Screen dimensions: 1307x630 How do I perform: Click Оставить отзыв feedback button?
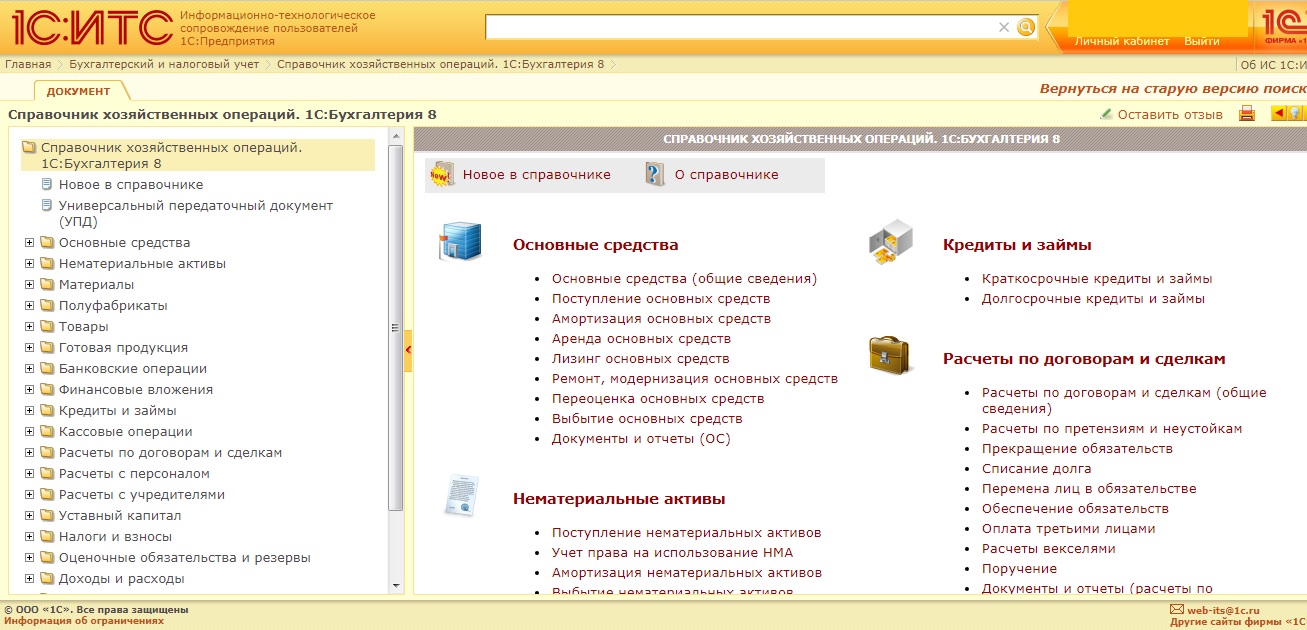[x=1161, y=114]
